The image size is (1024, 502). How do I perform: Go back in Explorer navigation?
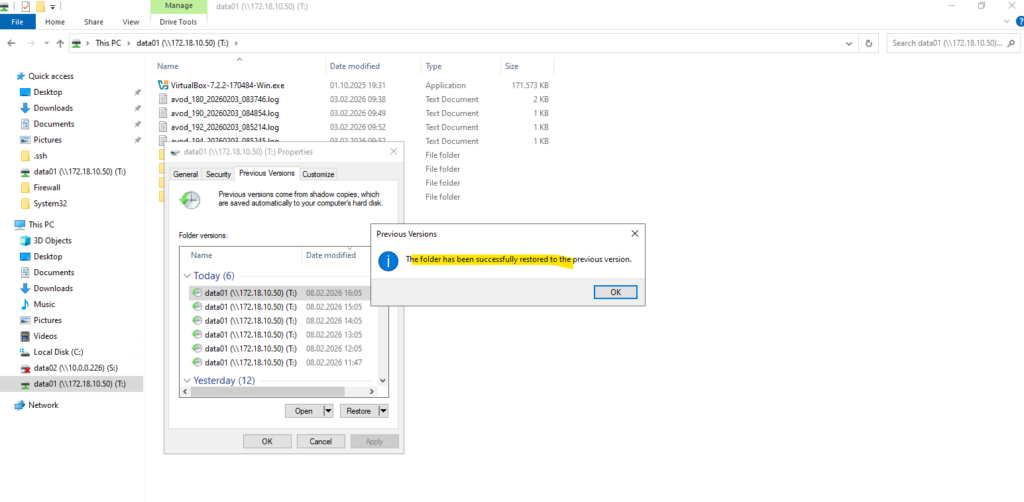pos(11,43)
